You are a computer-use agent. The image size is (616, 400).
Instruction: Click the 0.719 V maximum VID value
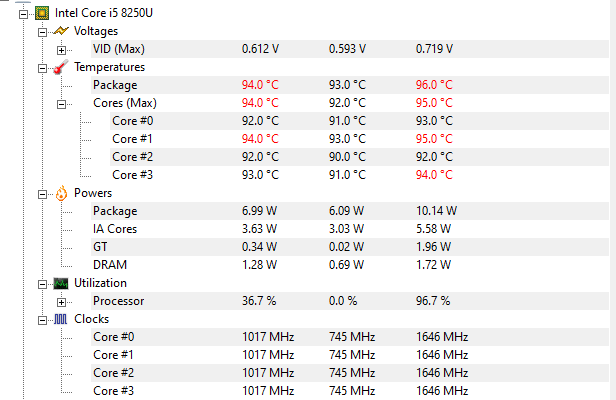(x=434, y=49)
